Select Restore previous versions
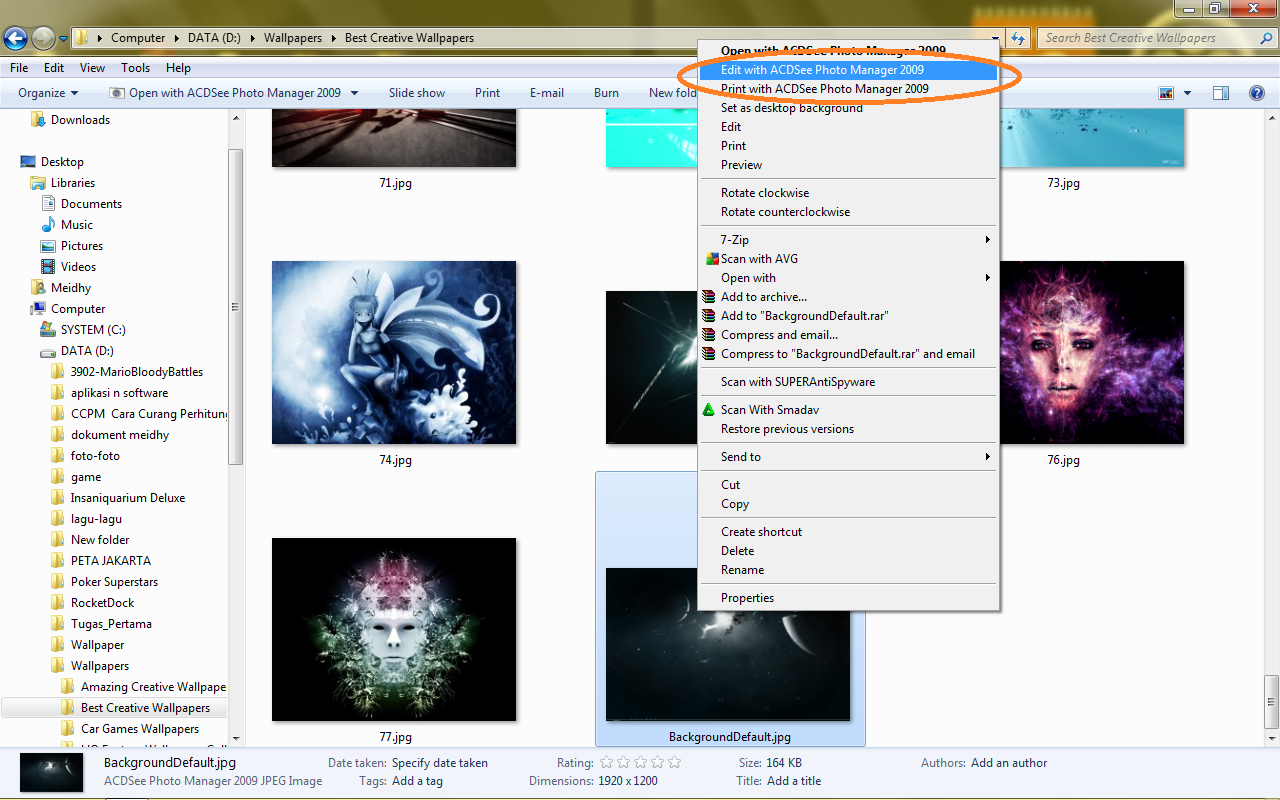Viewport: 1280px width, 800px height. tap(848, 429)
